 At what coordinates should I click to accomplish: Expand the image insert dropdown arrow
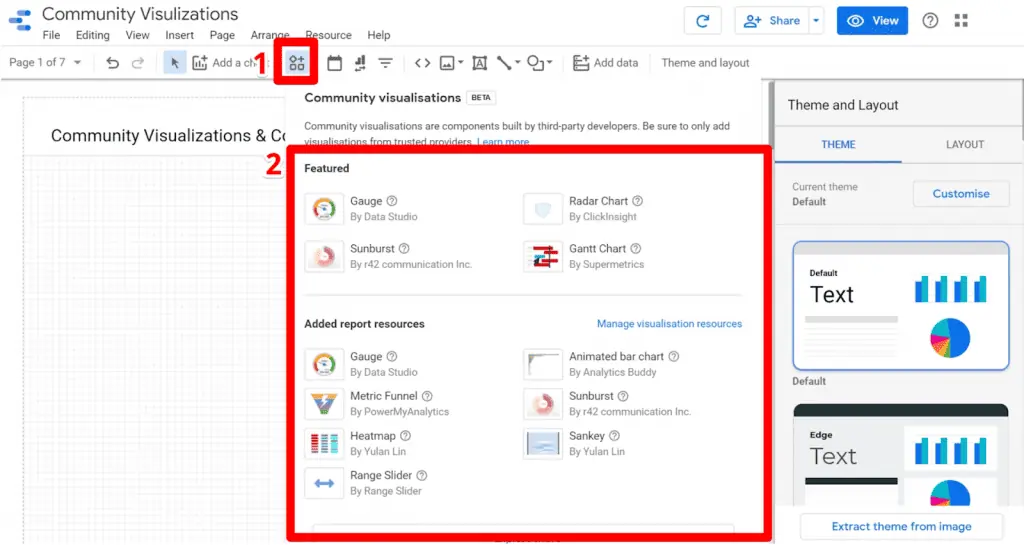[x=460, y=63]
